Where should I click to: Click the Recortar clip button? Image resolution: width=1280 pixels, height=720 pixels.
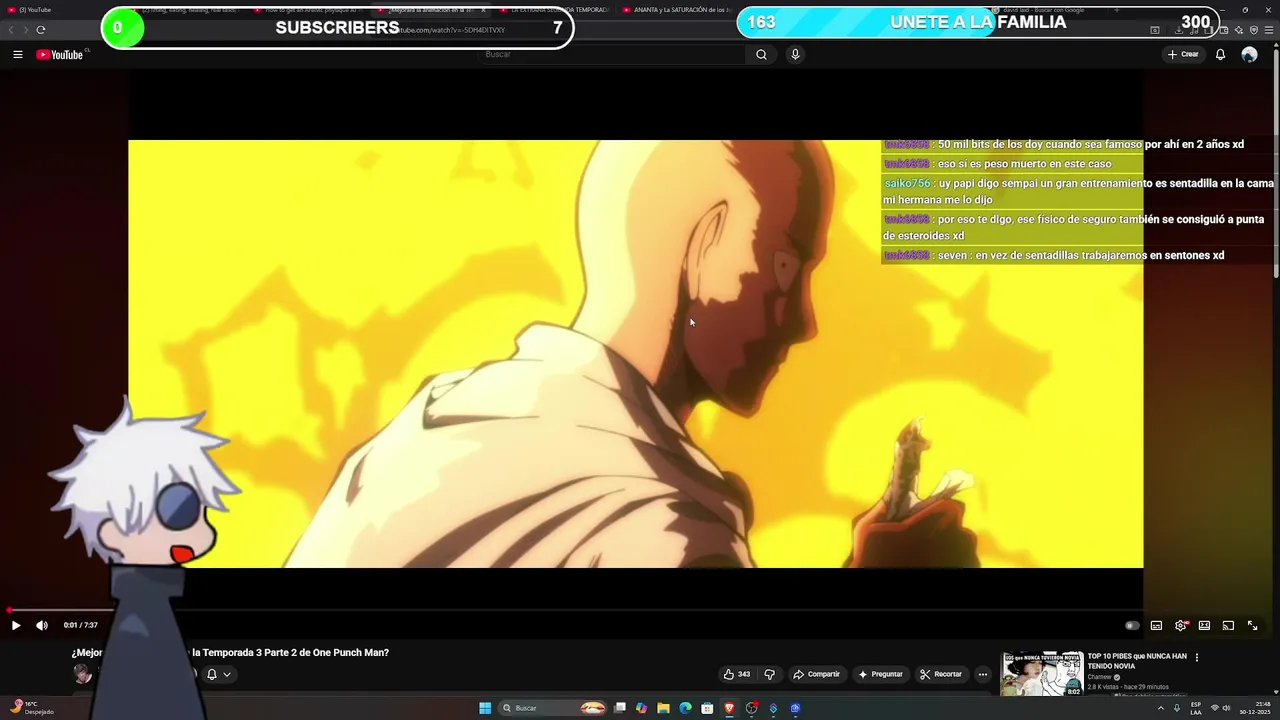(x=941, y=674)
